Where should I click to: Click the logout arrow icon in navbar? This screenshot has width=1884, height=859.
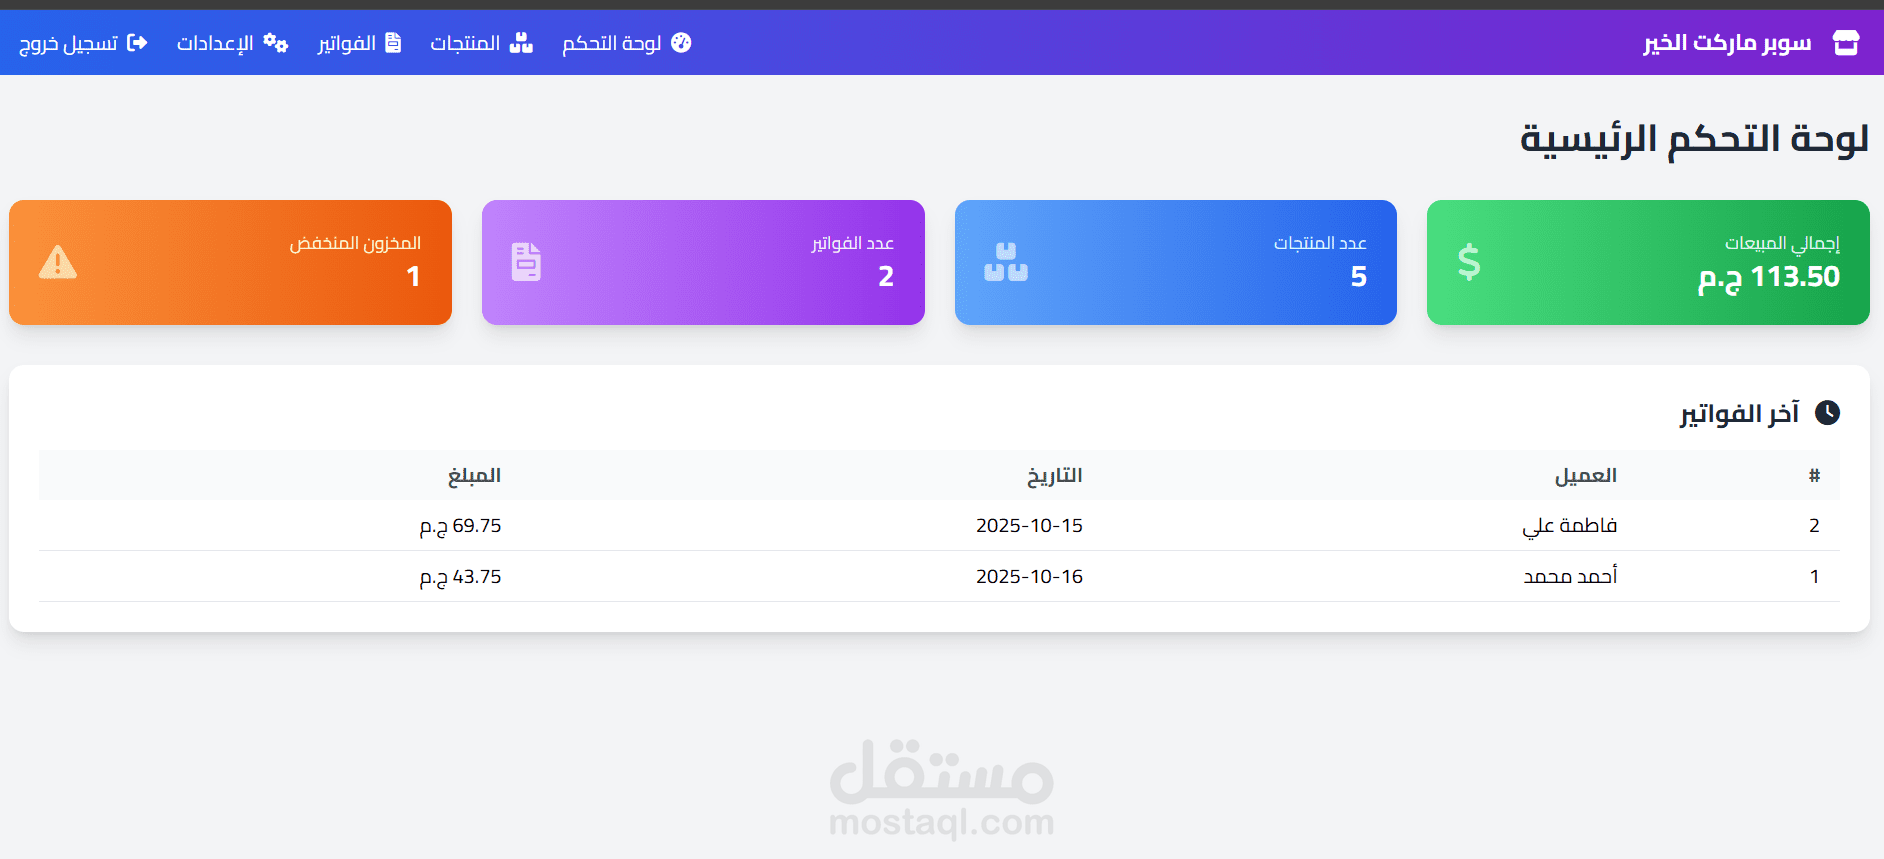pyautogui.click(x=137, y=42)
